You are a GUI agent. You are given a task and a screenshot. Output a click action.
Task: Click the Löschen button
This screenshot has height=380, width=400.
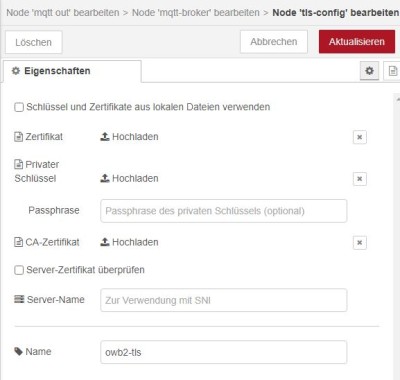(x=34, y=42)
